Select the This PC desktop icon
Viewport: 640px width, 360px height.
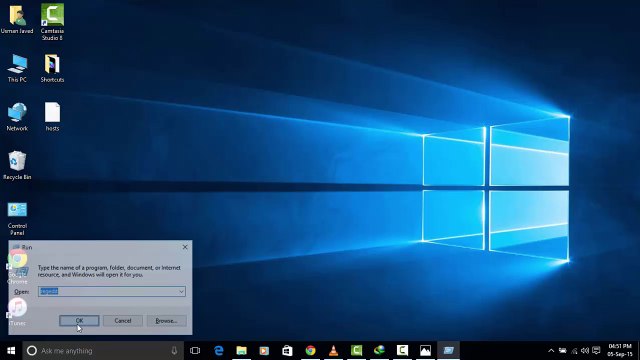pyautogui.click(x=17, y=68)
